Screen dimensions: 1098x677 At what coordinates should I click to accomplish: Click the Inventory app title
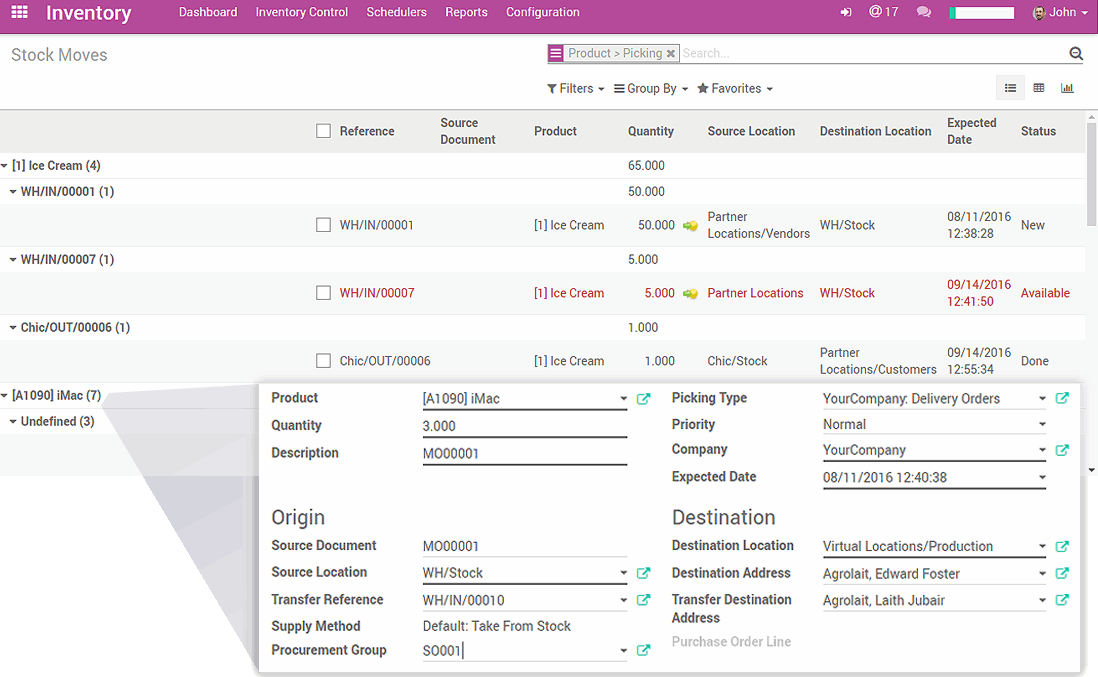click(x=88, y=13)
